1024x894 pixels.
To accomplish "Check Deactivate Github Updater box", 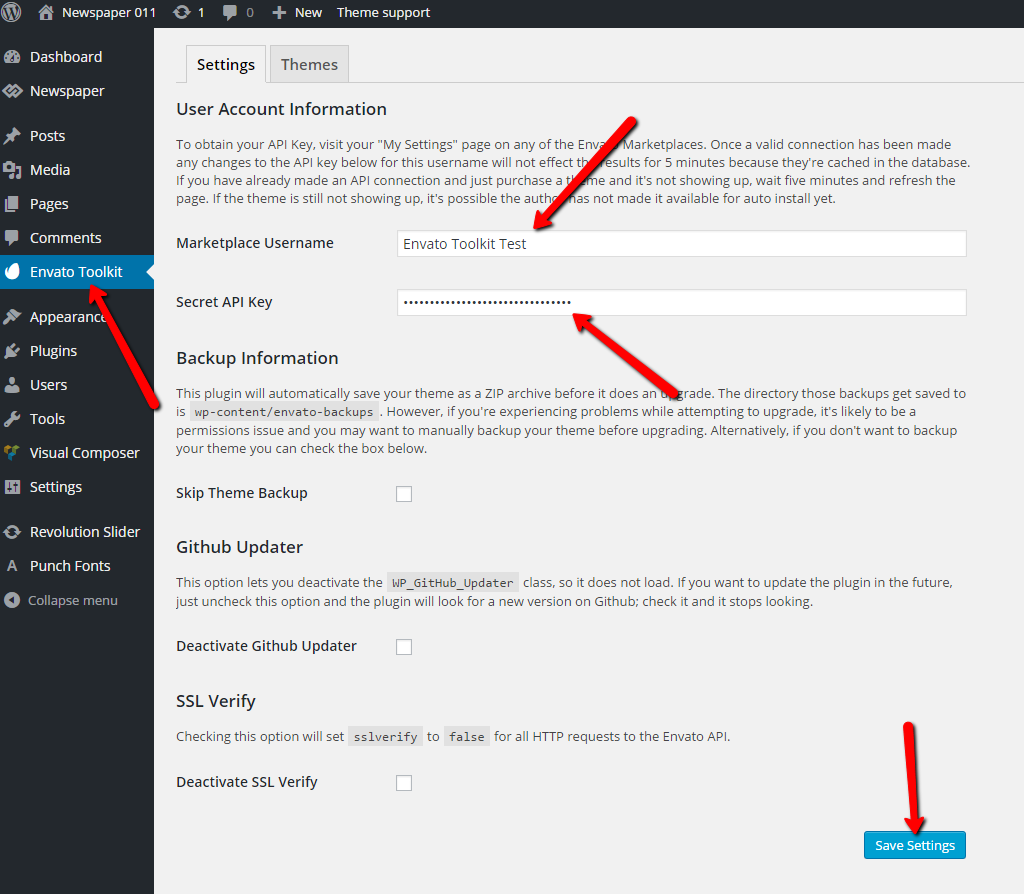I will (404, 647).
